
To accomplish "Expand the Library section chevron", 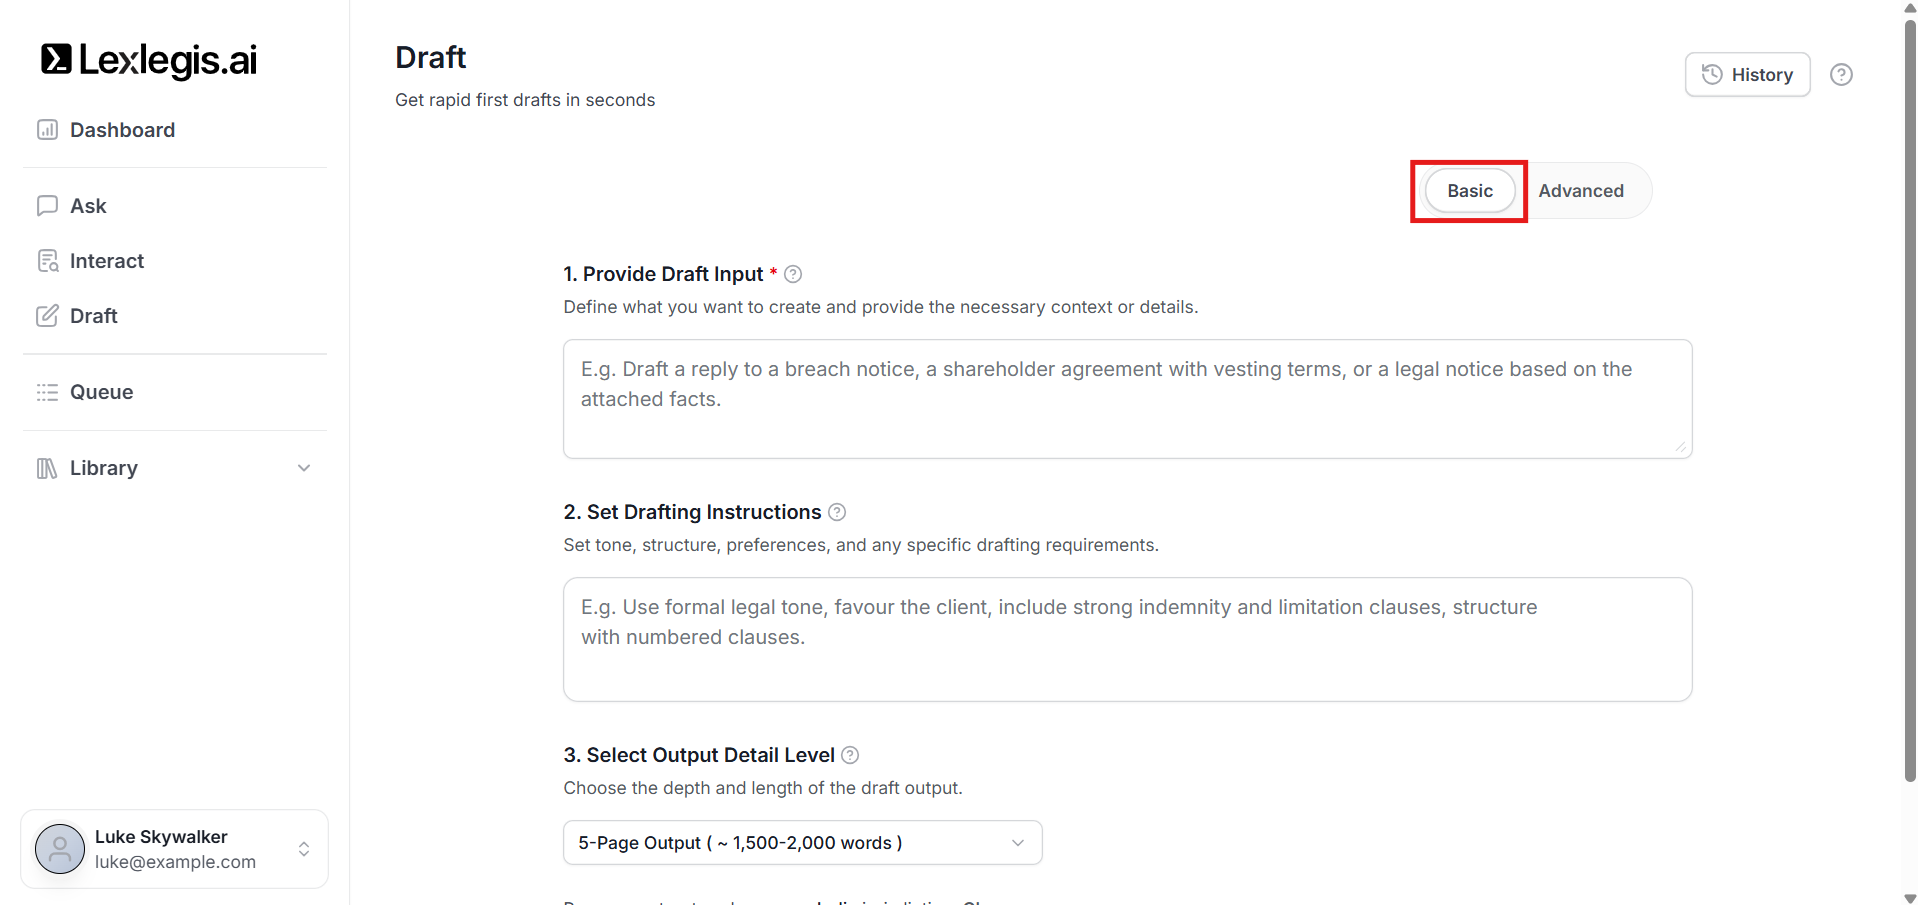I will click(x=304, y=468).
